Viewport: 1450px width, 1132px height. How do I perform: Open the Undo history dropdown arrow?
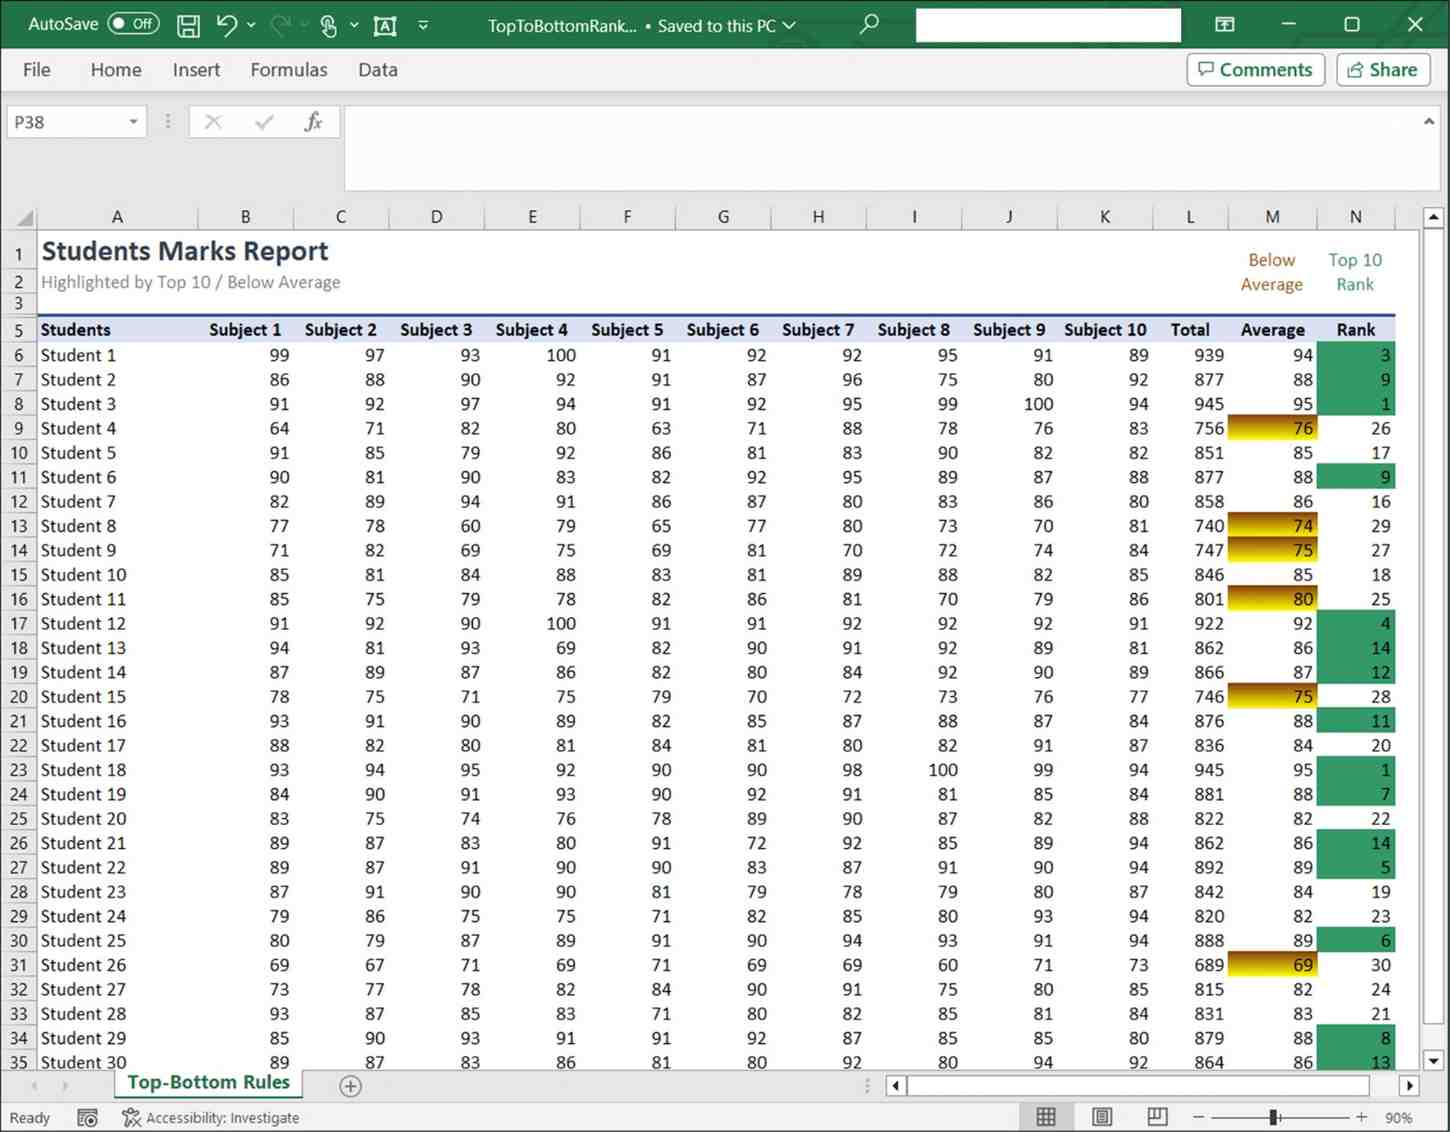pos(251,25)
